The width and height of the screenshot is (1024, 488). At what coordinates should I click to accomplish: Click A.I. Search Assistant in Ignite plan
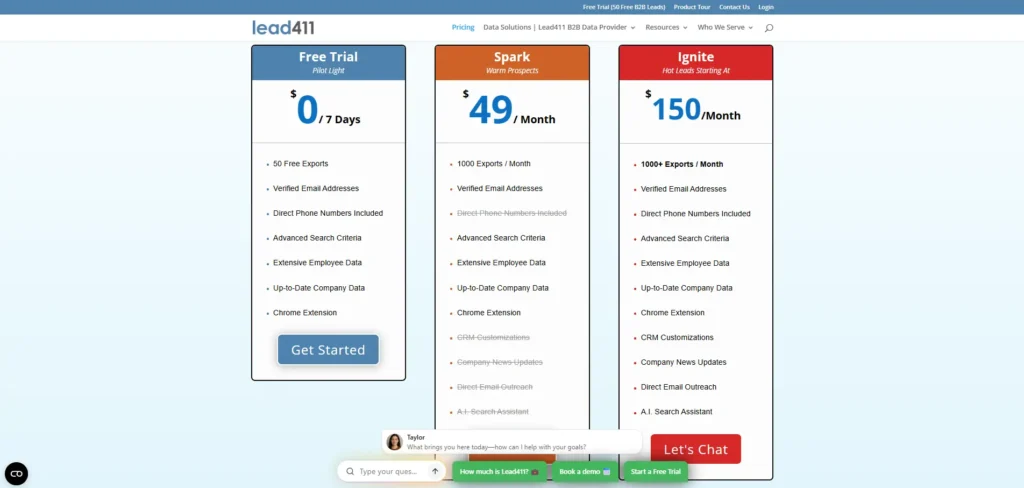pos(677,412)
